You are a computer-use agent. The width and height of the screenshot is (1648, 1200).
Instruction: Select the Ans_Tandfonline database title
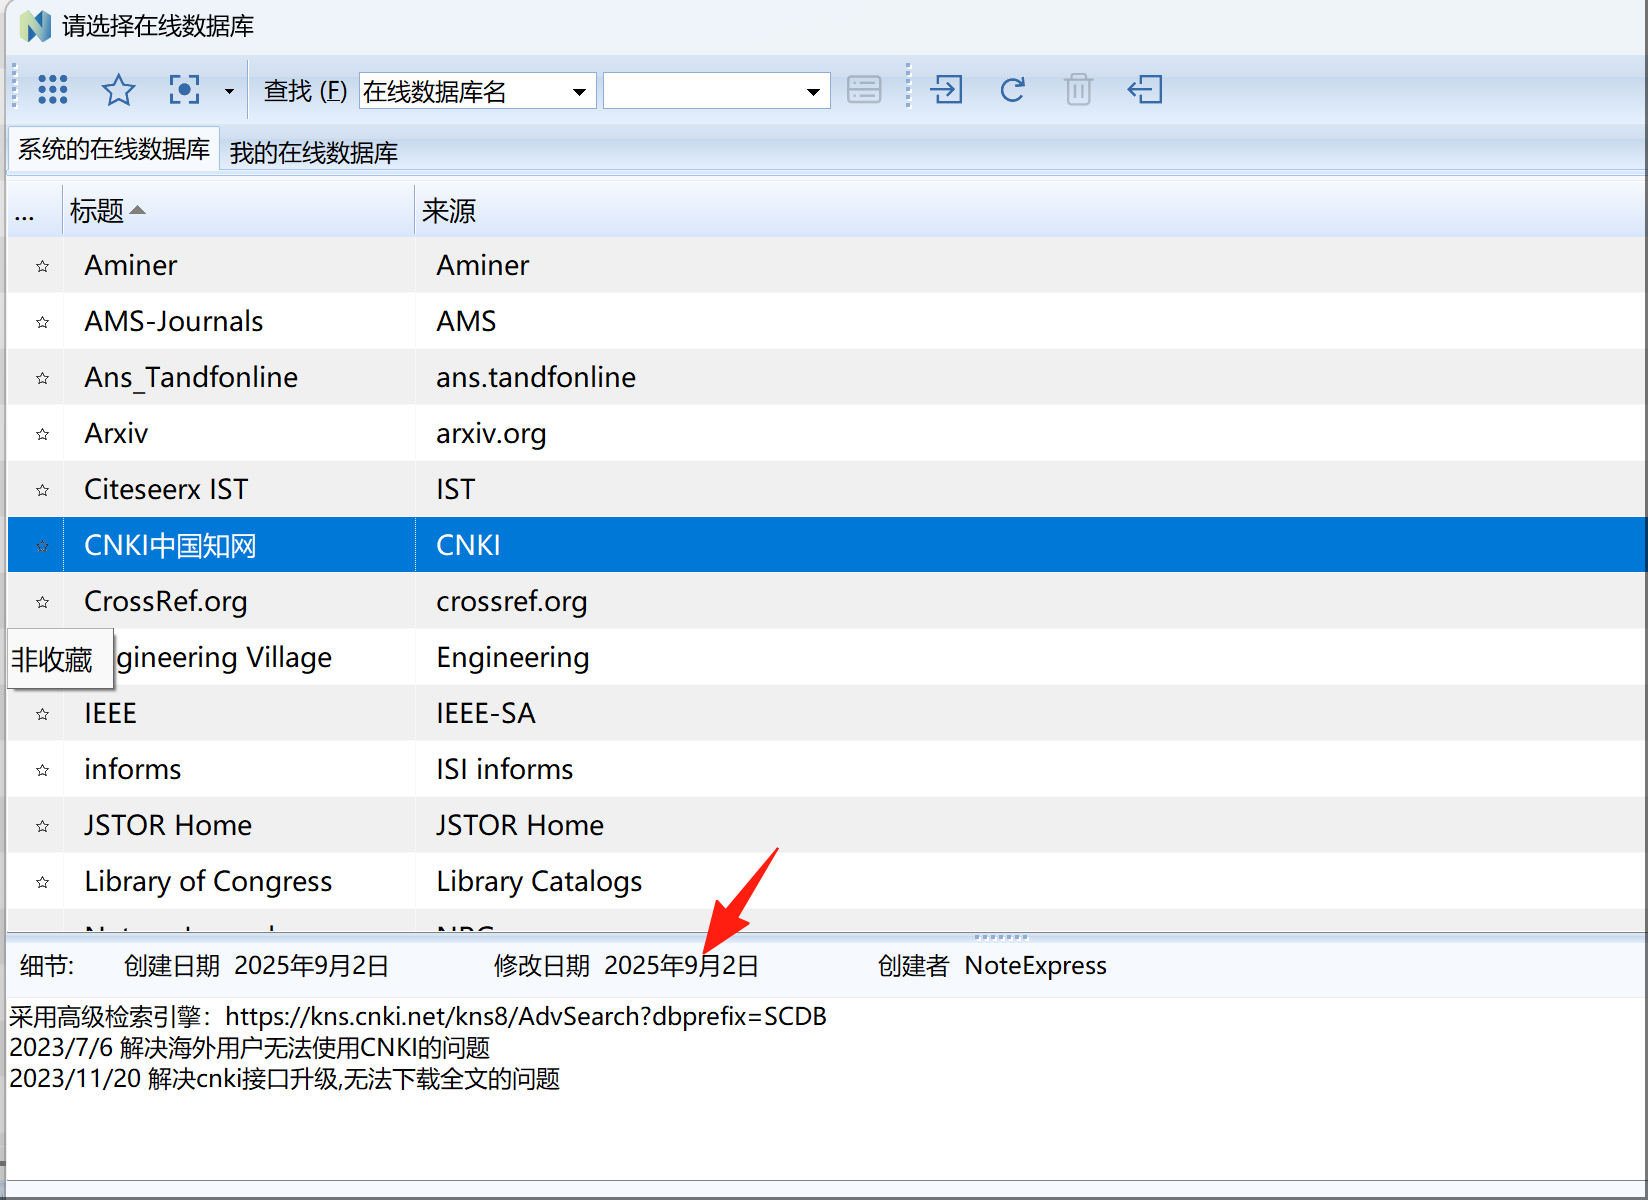coord(191,377)
